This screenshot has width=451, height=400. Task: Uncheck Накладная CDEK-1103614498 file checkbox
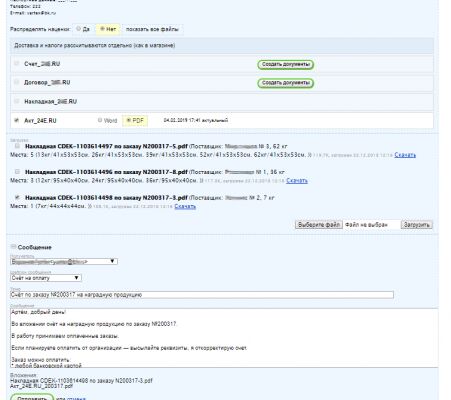click(17, 197)
